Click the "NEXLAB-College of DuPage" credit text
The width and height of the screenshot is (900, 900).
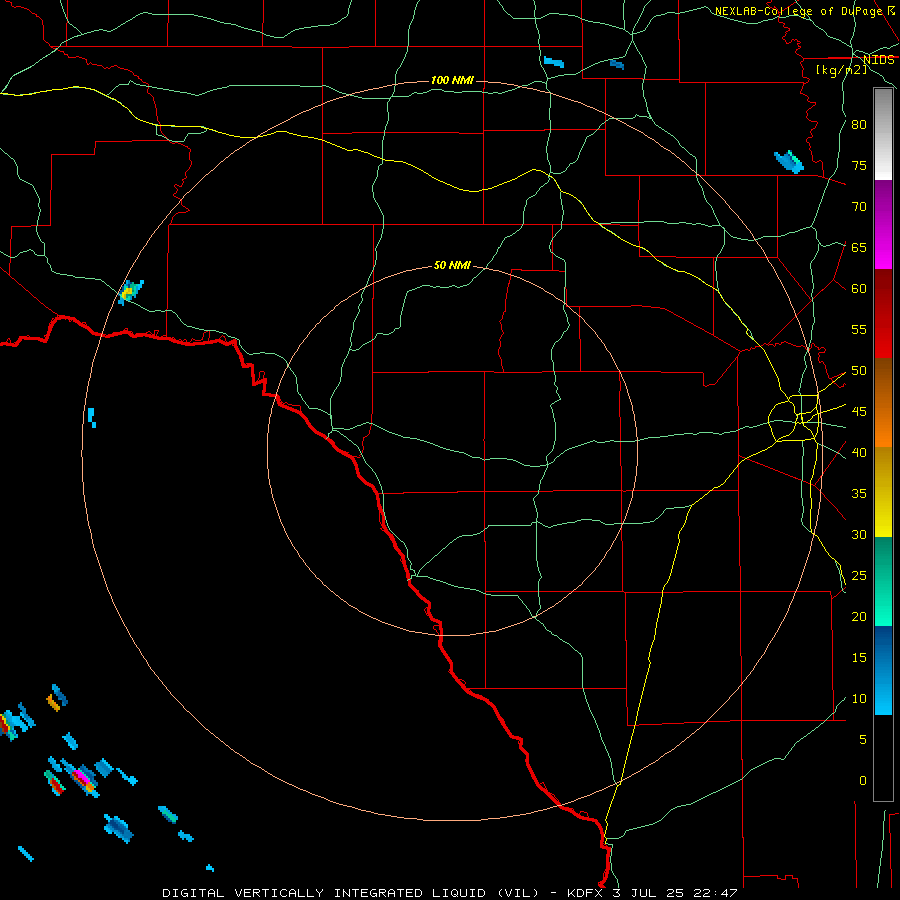pos(800,11)
